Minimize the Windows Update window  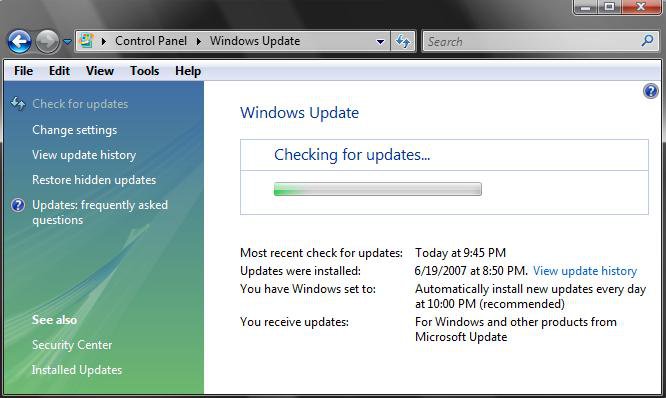[586, 7]
